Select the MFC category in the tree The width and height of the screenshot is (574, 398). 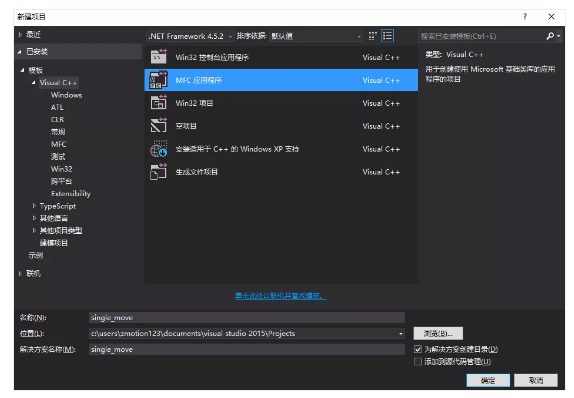click(59, 144)
